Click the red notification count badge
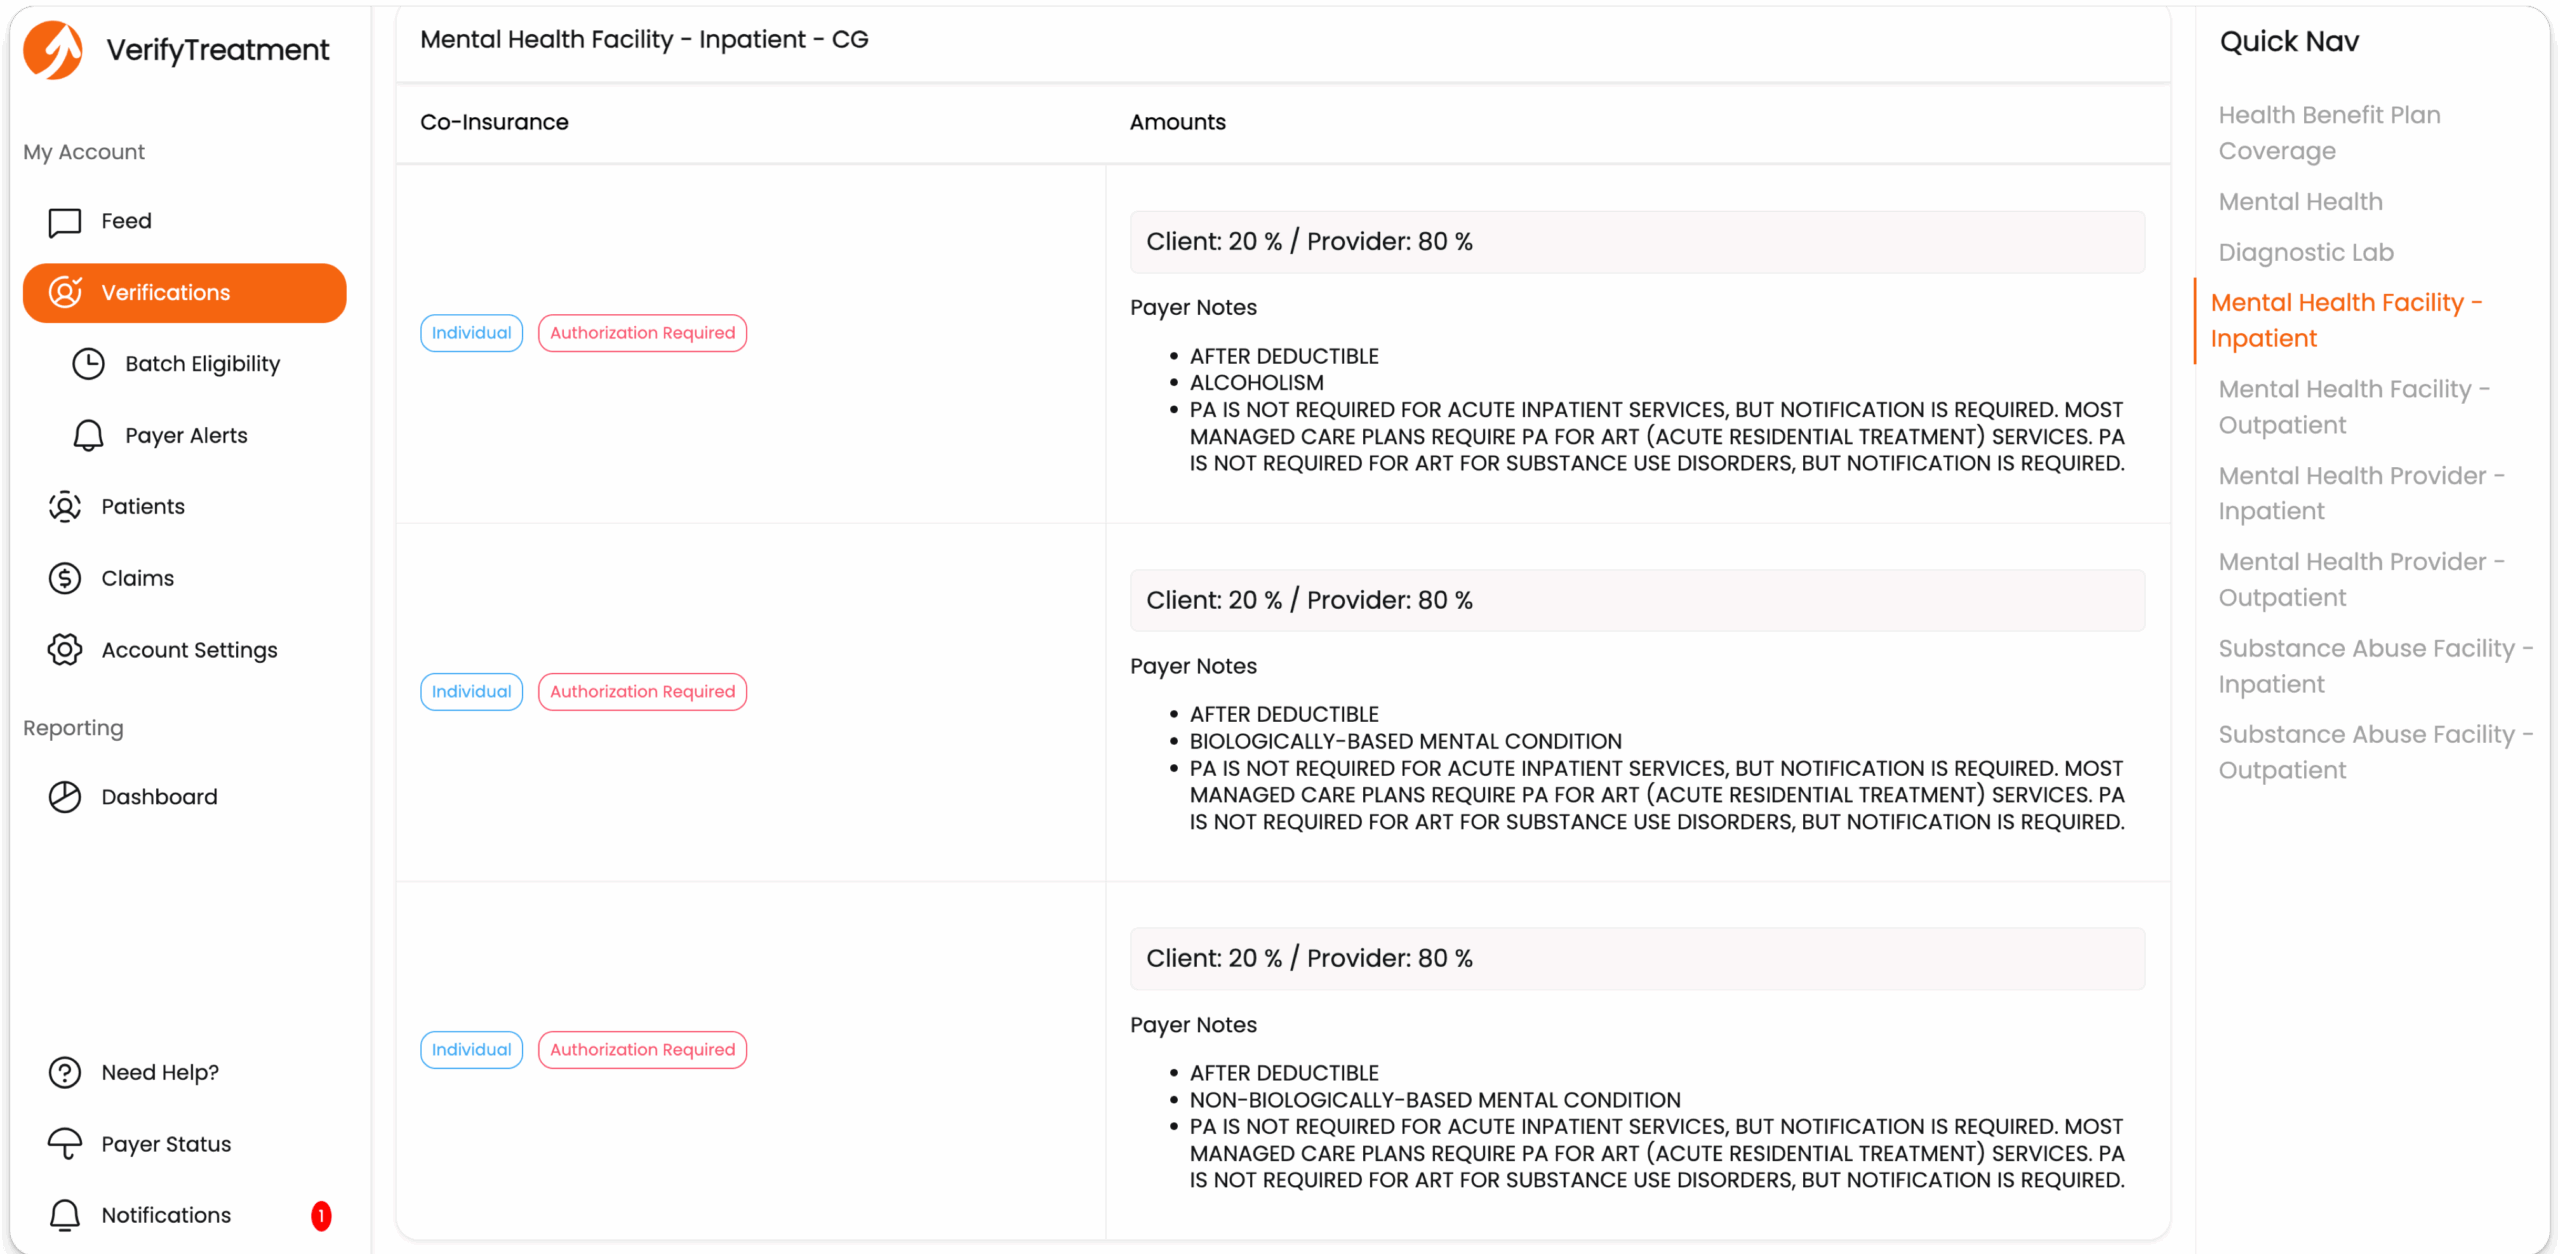This screenshot has height=1254, width=2560. 321,1215
